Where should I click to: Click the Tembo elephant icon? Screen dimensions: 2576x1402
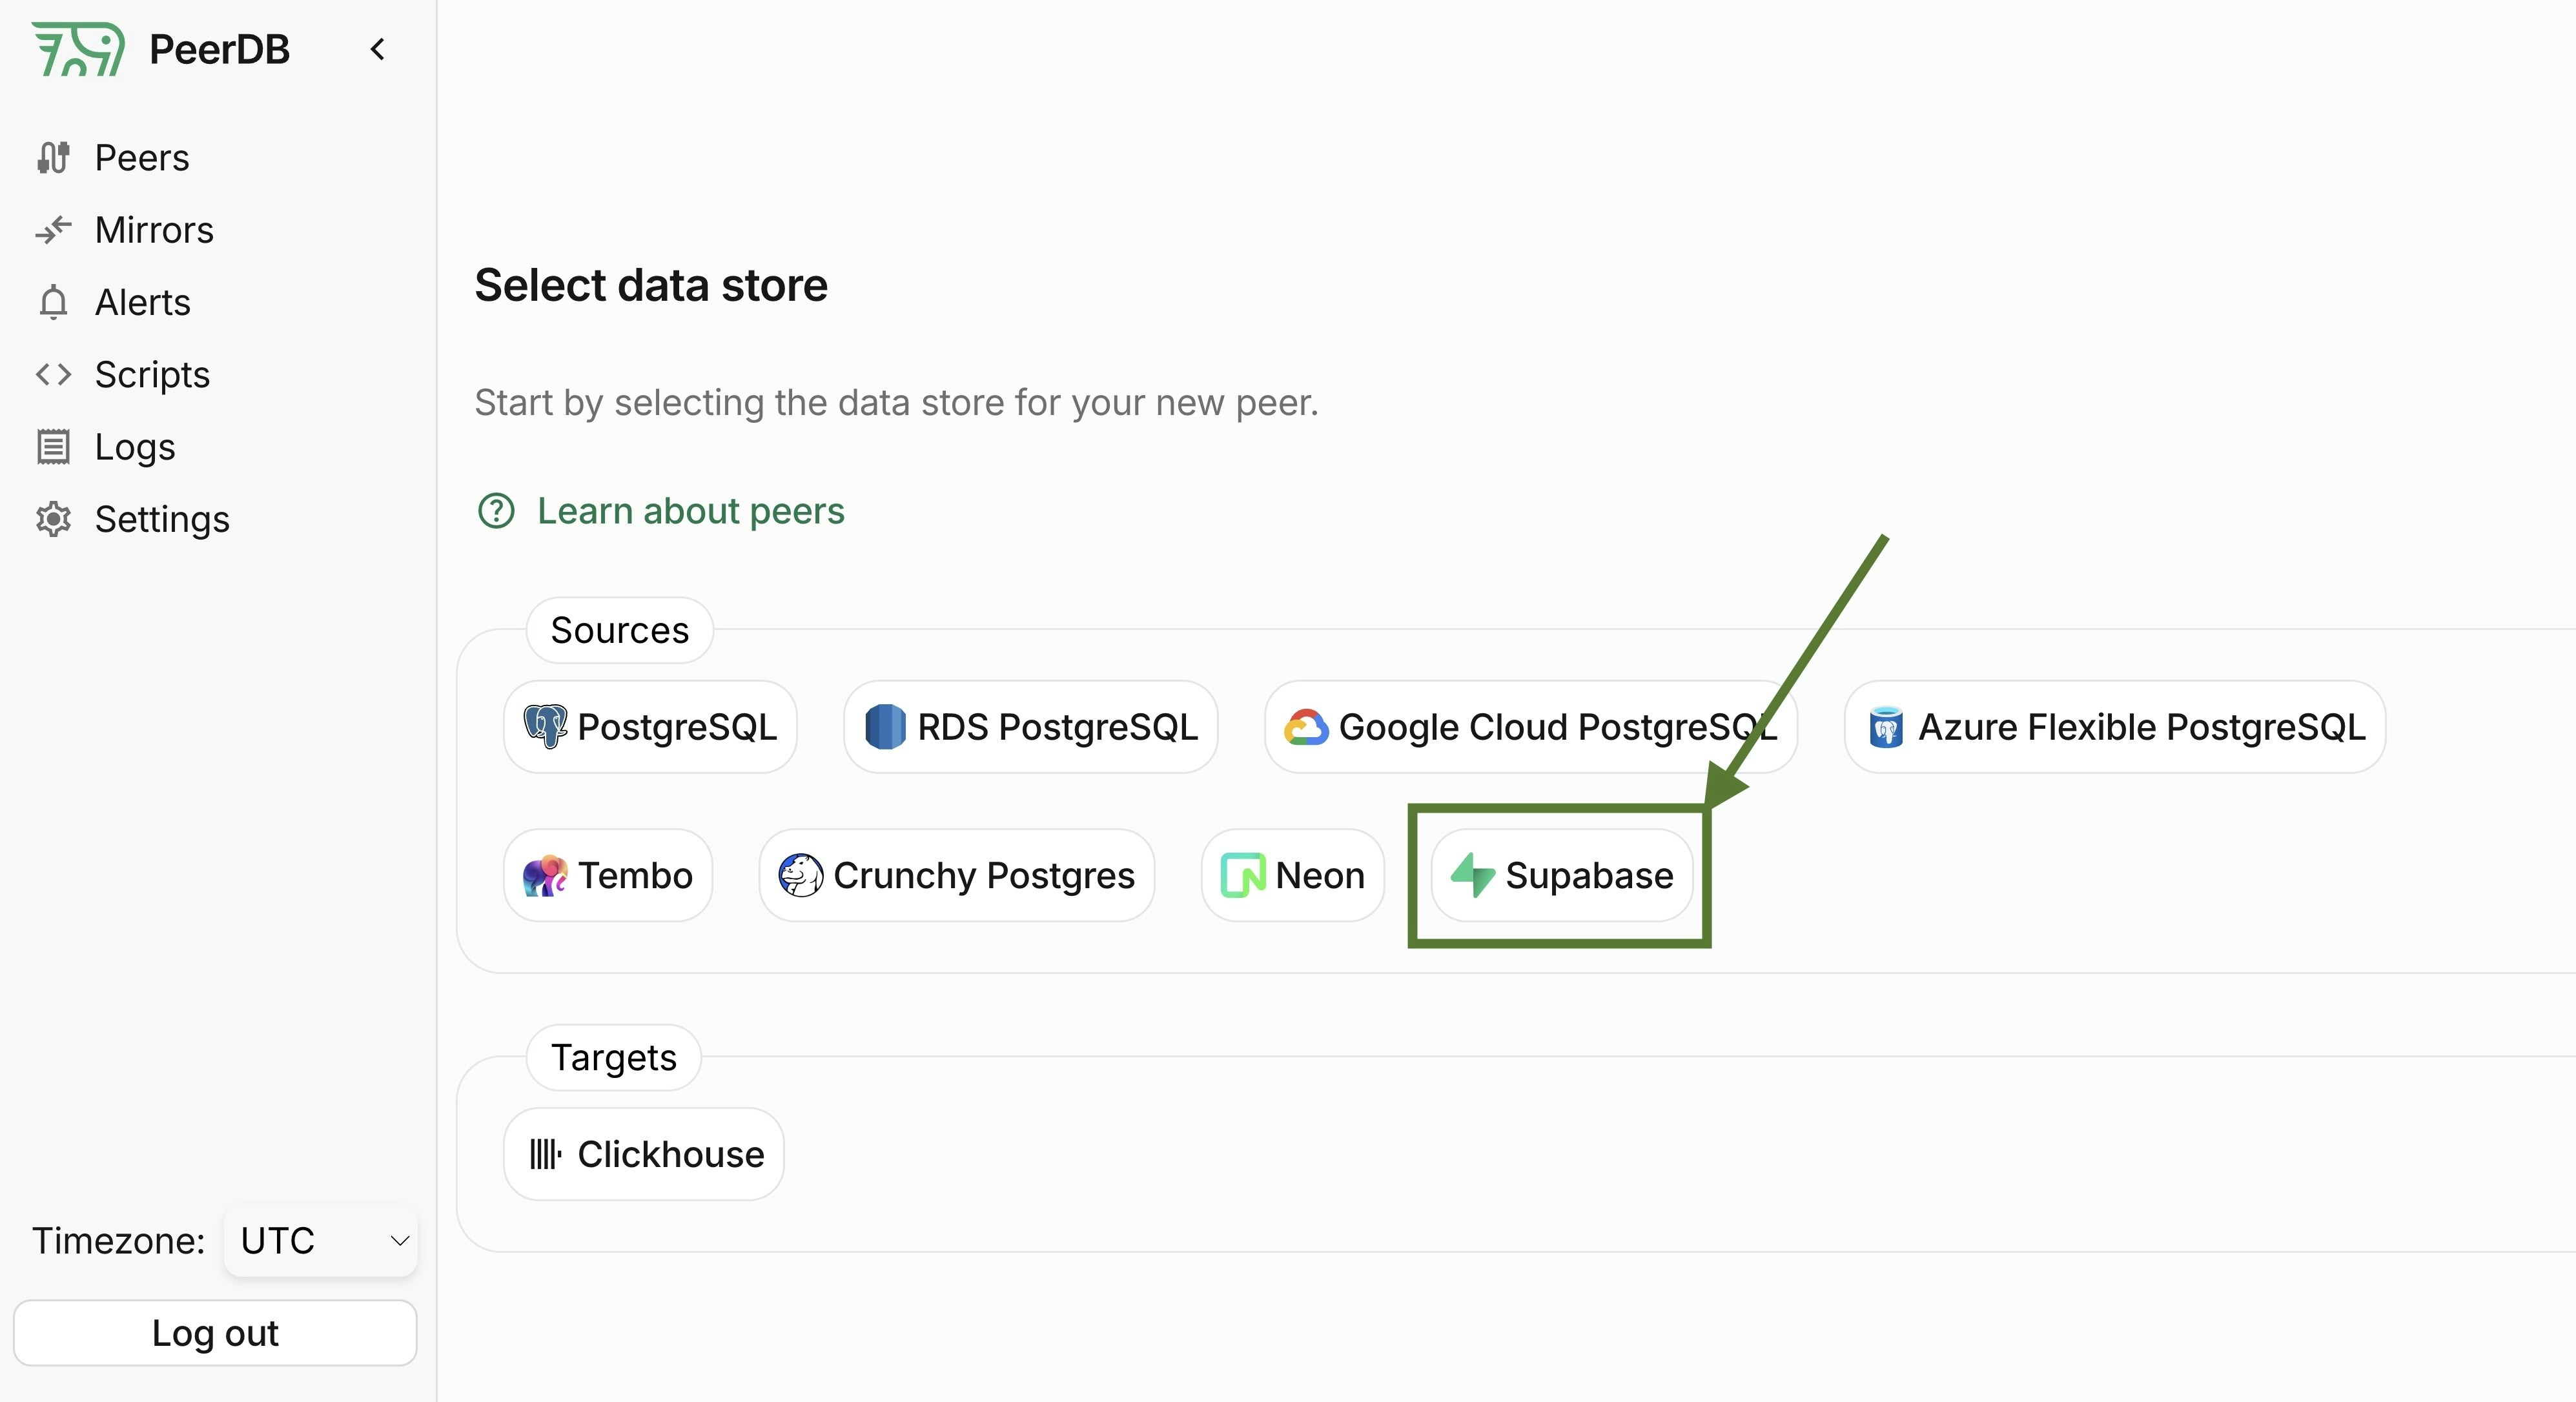pos(545,876)
